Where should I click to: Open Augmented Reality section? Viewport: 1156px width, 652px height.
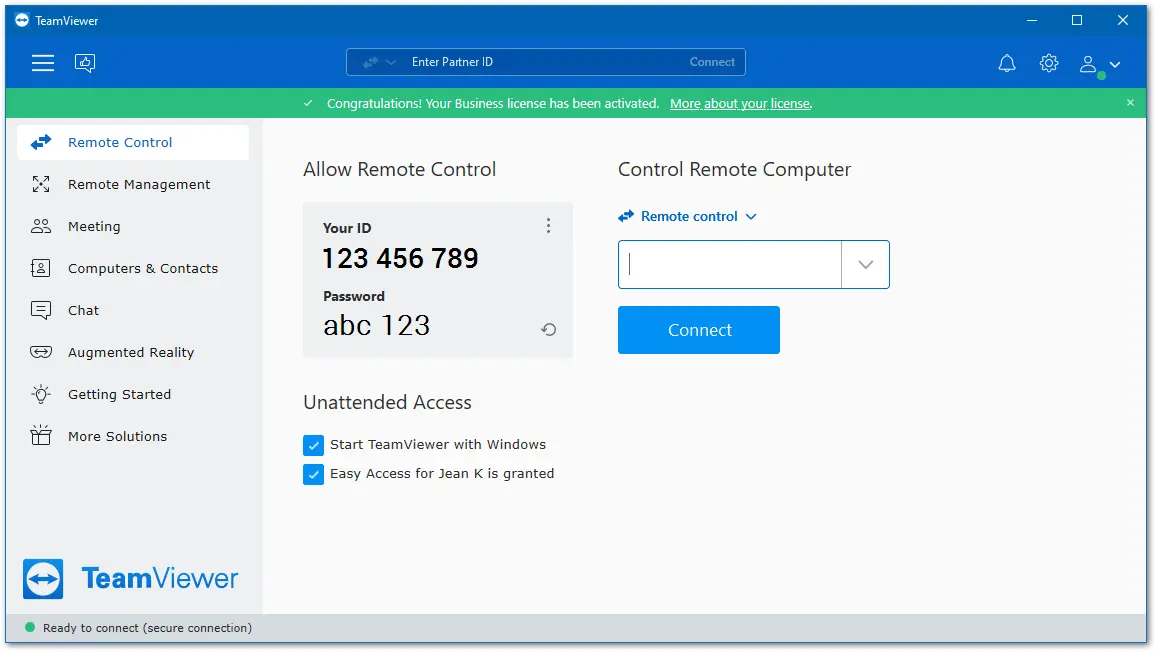(x=133, y=353)
